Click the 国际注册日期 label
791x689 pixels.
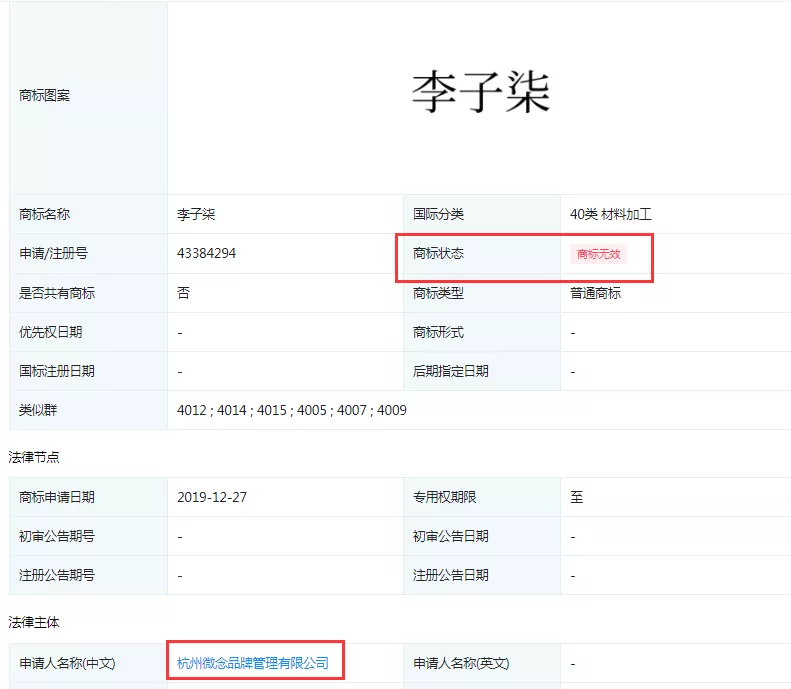(57, 371)
